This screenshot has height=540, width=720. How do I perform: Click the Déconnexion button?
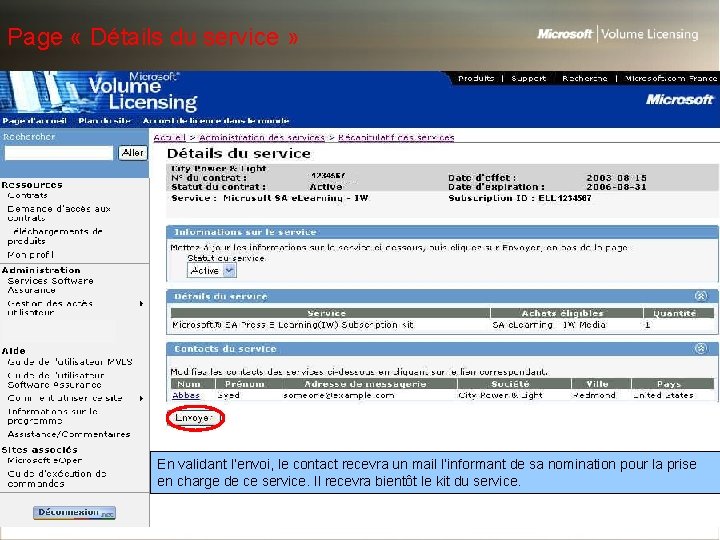(x=74, y=512)
